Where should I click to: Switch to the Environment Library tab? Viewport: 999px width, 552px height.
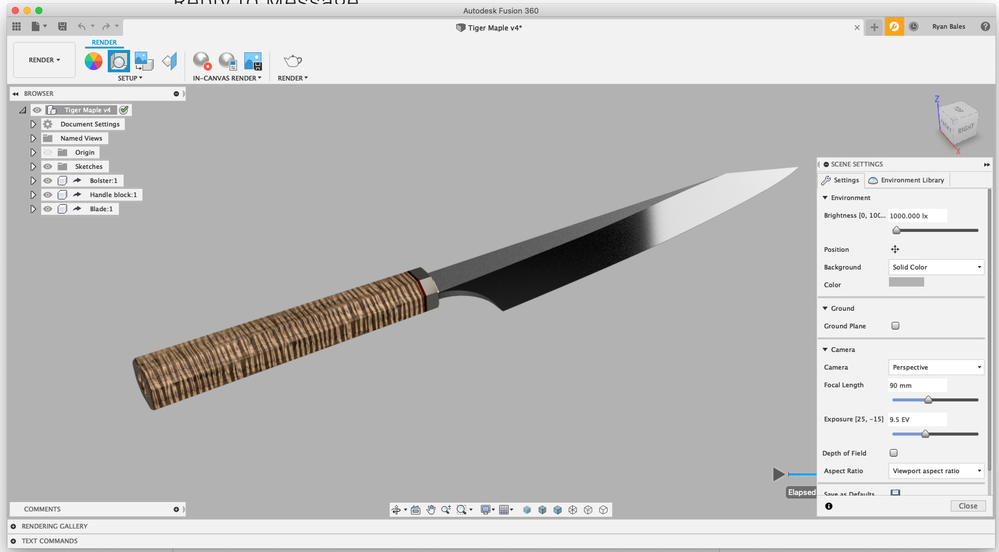pyautogui.click(x=907, y=180)
